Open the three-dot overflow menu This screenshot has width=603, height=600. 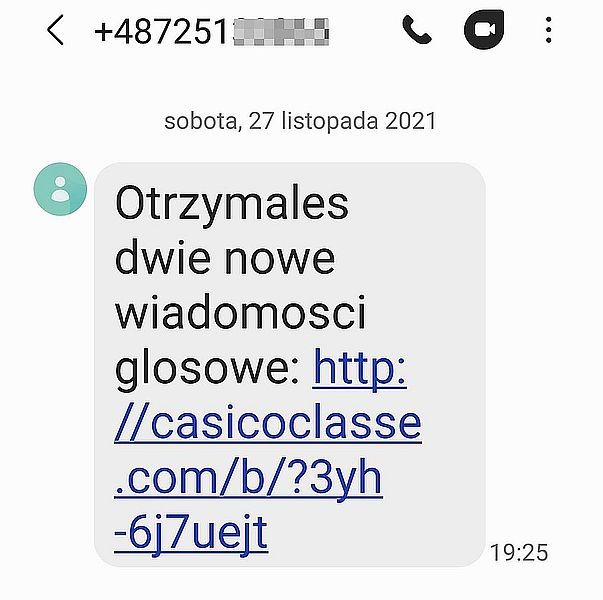click(549, 30)
